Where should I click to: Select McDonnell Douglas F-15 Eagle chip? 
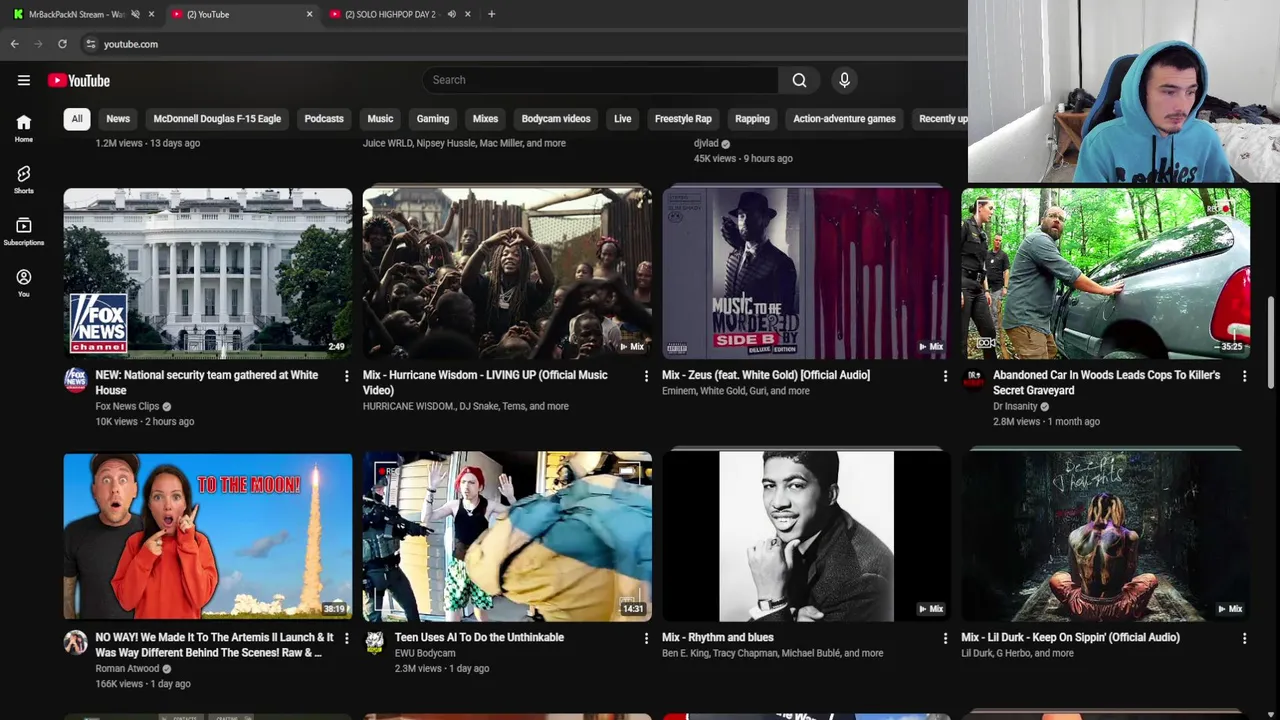click(x=217, y=119)
